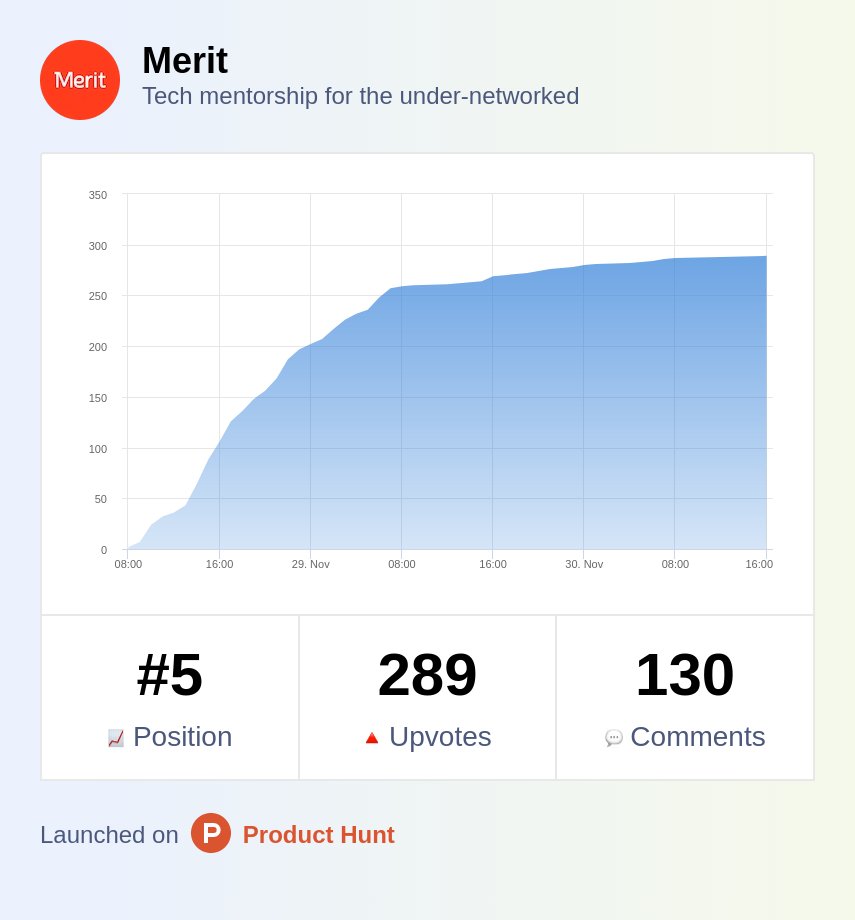Select the "#5" position number
The width and height of the screenshot is (855, 920).
(x=169, y=676)
